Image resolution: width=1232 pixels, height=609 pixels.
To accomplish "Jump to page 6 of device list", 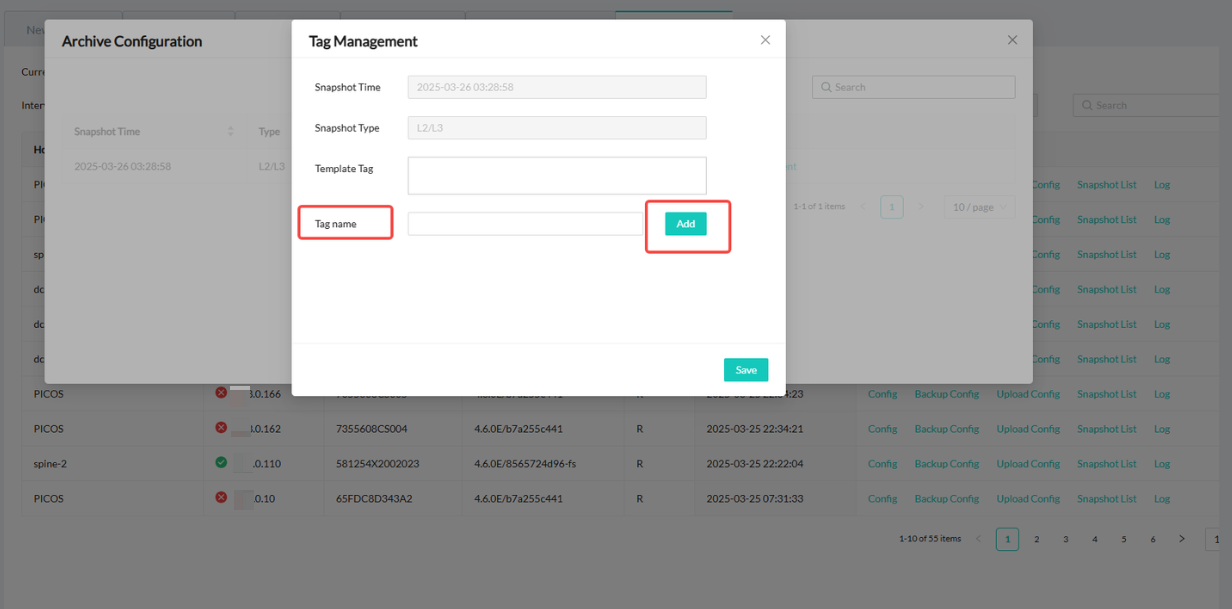I will click(1153, 539).
